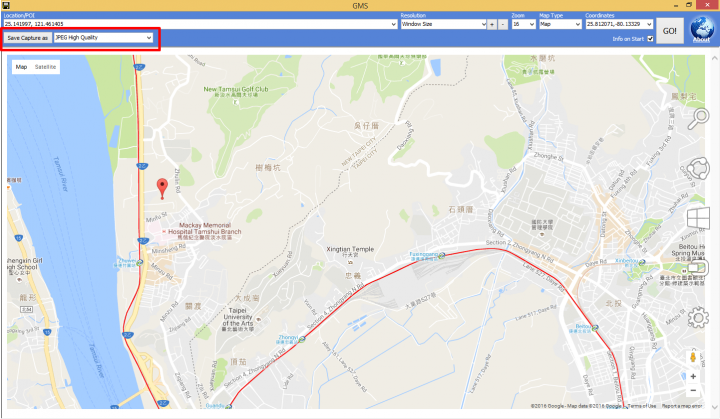Image resolution: width=720 pixels, height=419 pixels.
Task: Zoom in with the map plus button
Action: tap(693, 376)
